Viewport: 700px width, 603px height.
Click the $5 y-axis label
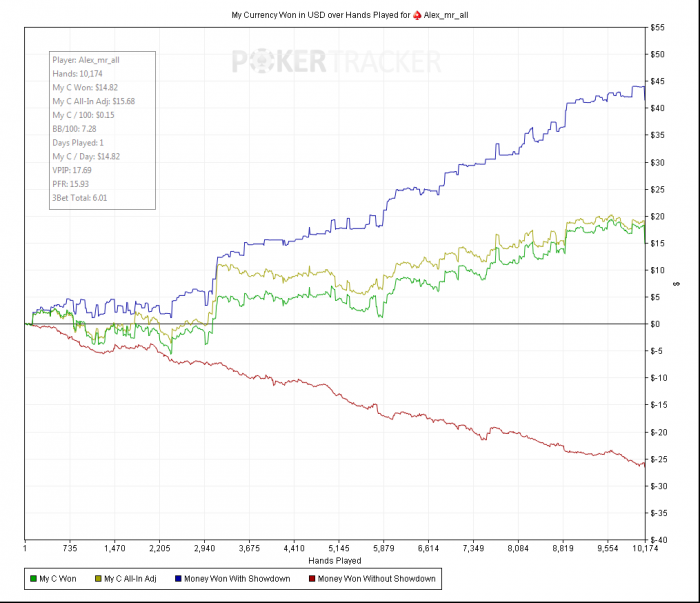(656, 297)
